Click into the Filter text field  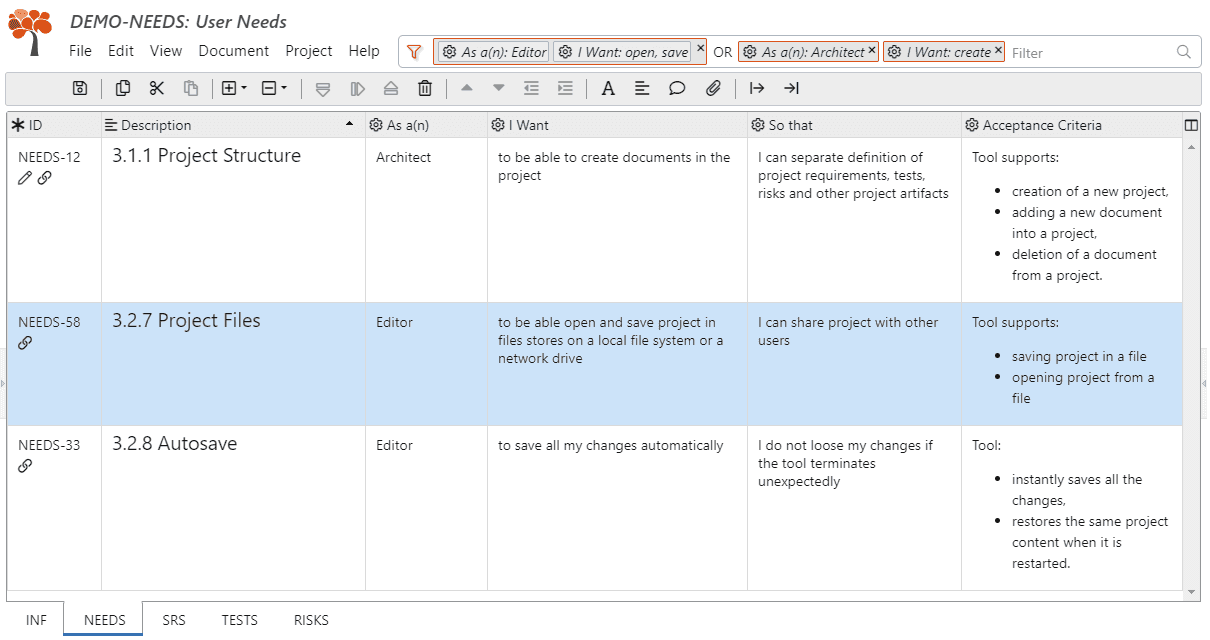coord(1090,53)
